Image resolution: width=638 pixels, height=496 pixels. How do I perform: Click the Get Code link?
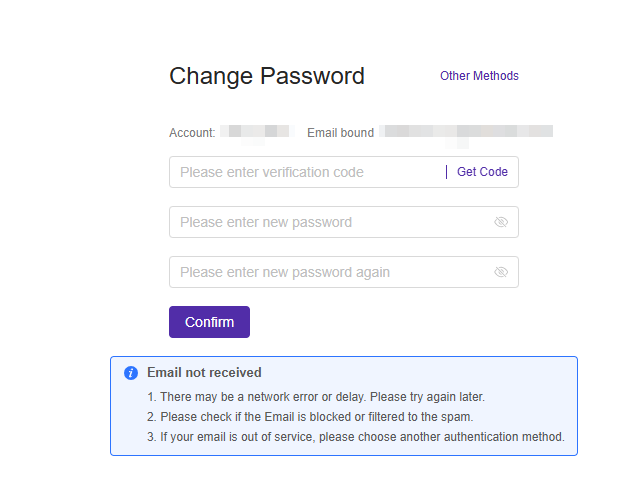click(x=482, y=172)
